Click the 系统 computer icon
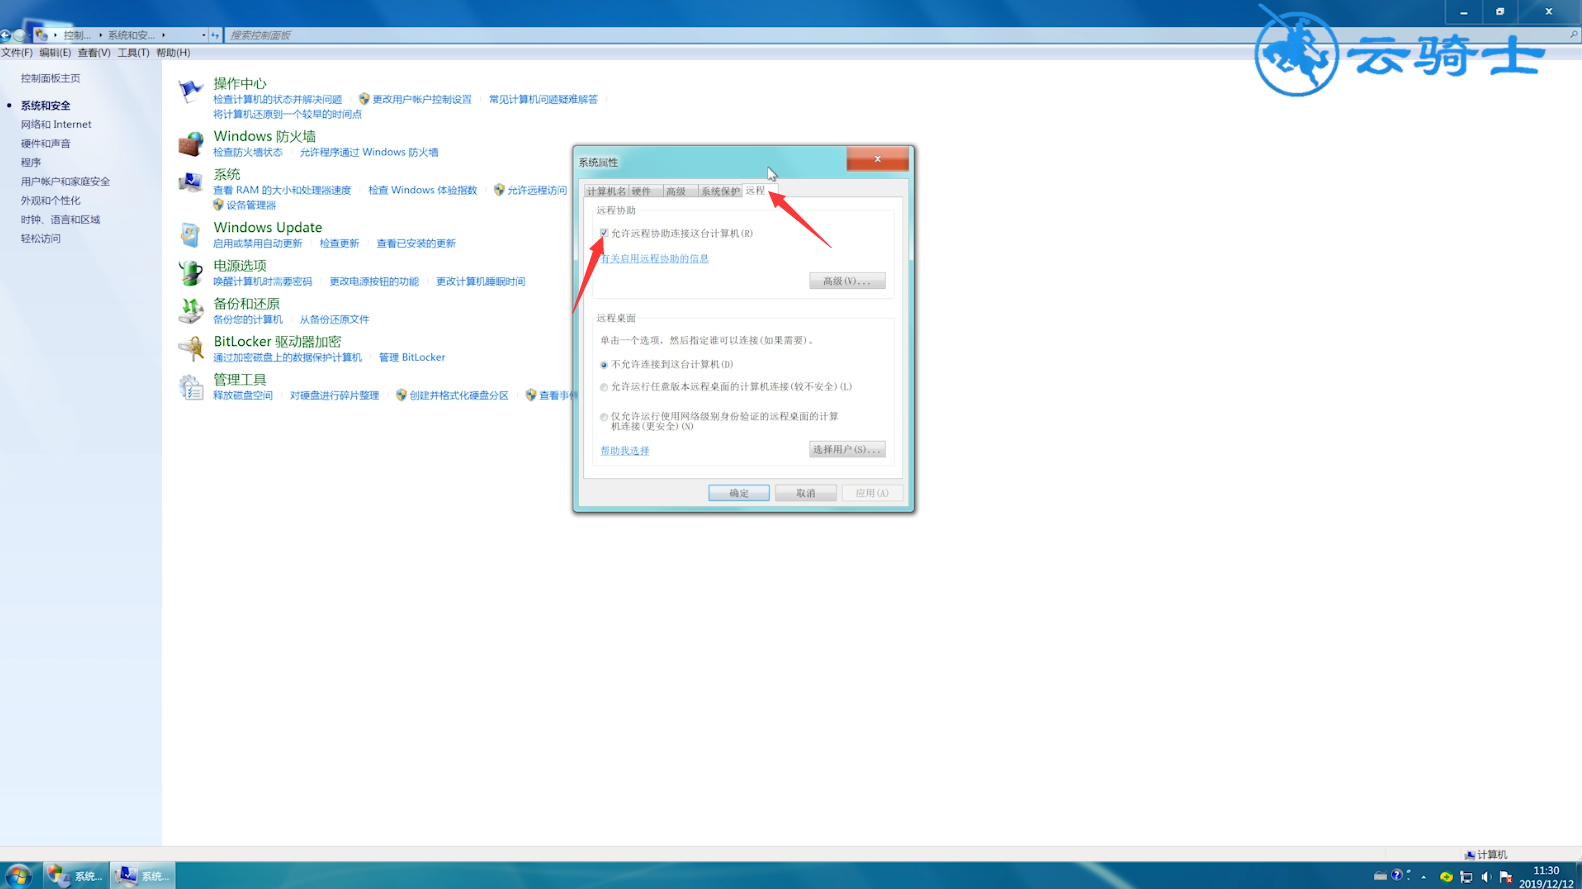This screenshot has width=1582, height=889. [x=190, y=183]
